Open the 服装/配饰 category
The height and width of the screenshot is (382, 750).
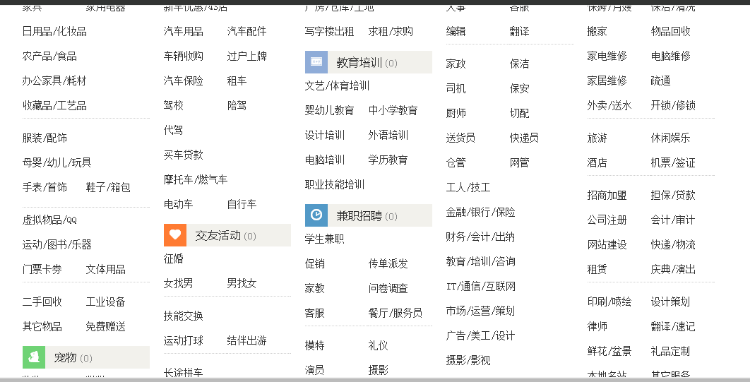click(45, 138)
